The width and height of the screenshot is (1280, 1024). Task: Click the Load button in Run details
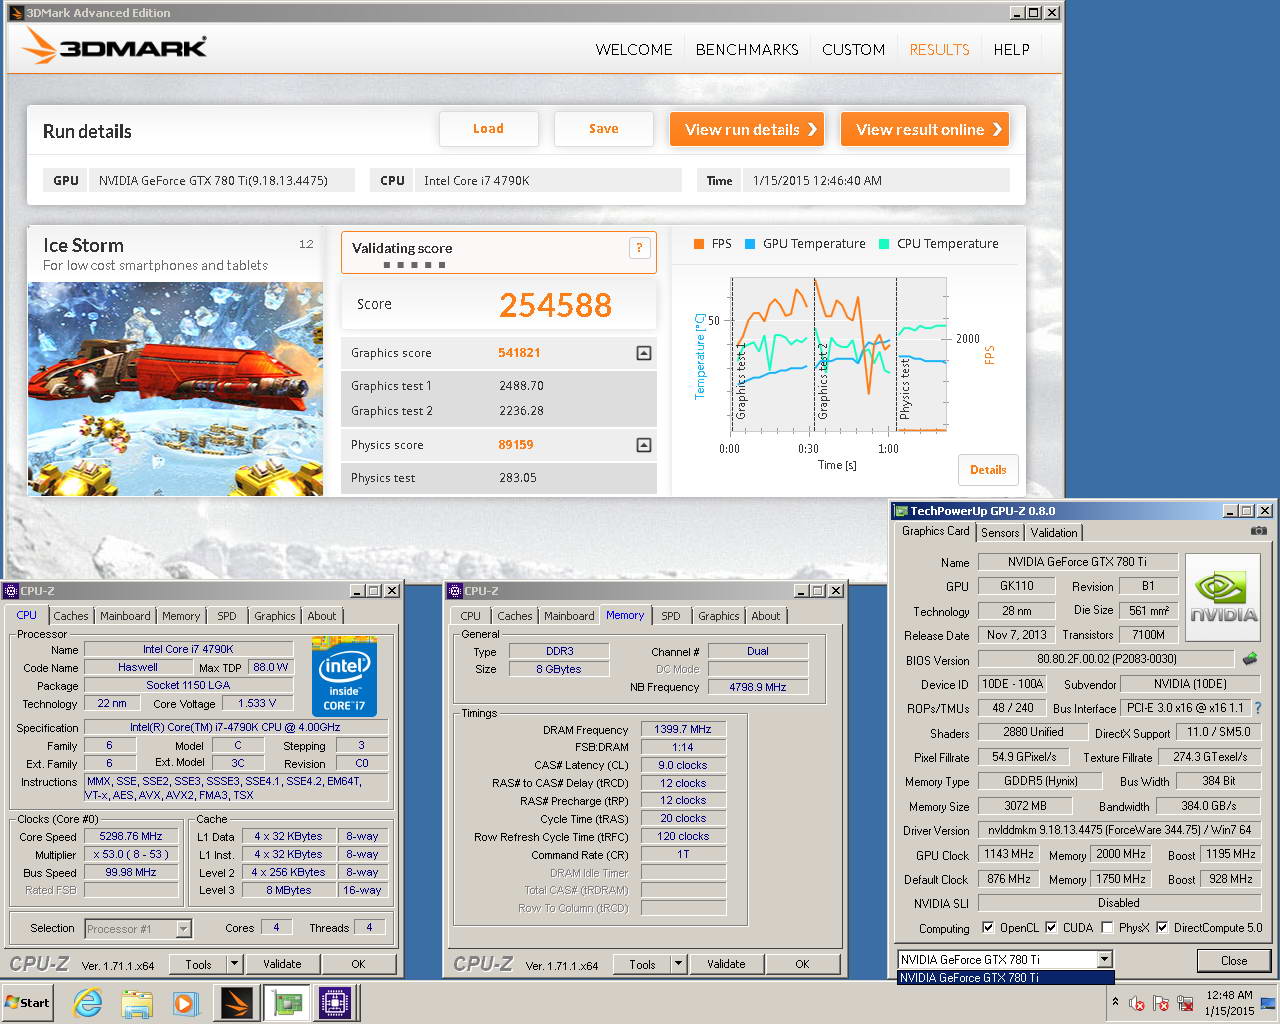[488, 129]
